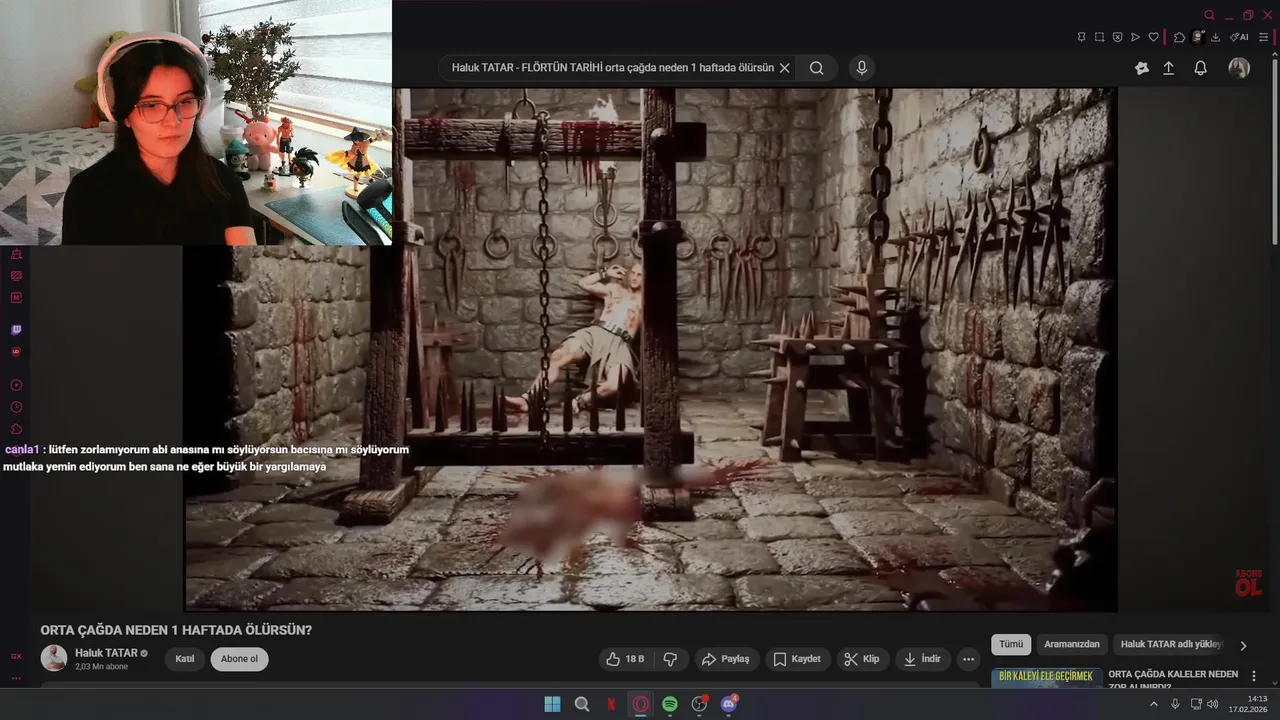Click the YouTube search magnifier button
This screenshot has height=720, width=1280.
coord(817,68)
